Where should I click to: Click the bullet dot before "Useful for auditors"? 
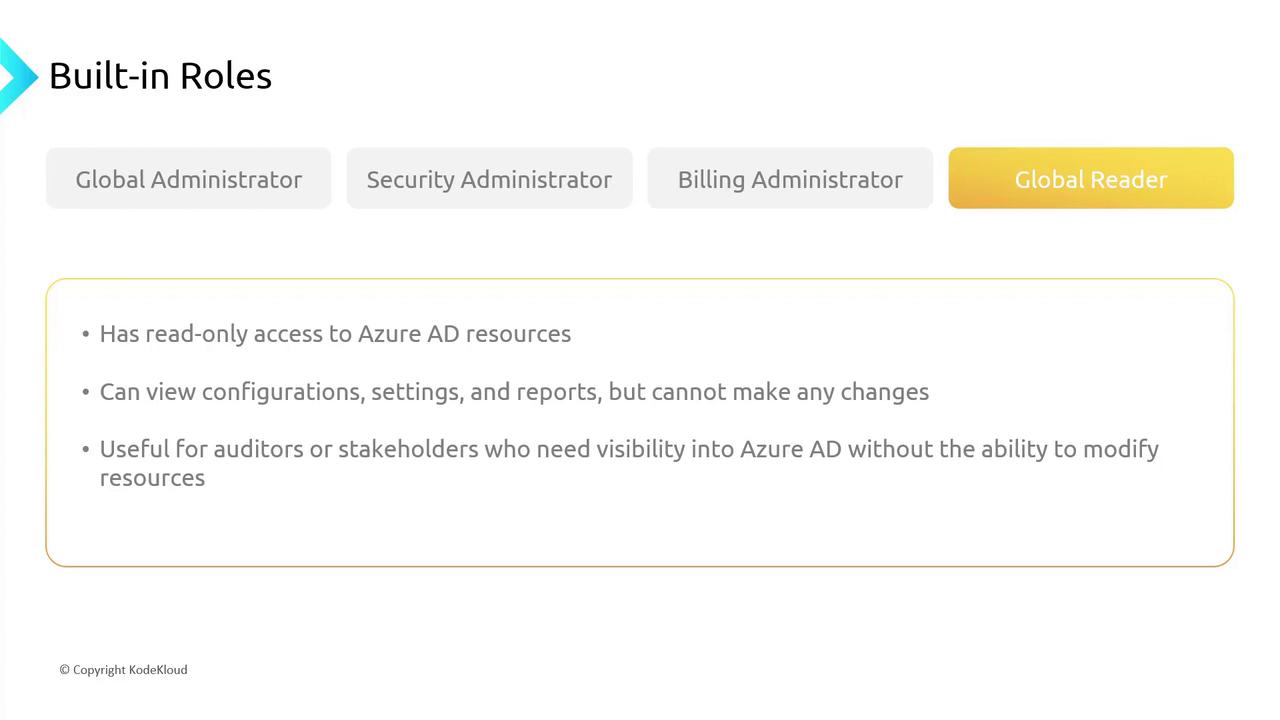point(86,450)
